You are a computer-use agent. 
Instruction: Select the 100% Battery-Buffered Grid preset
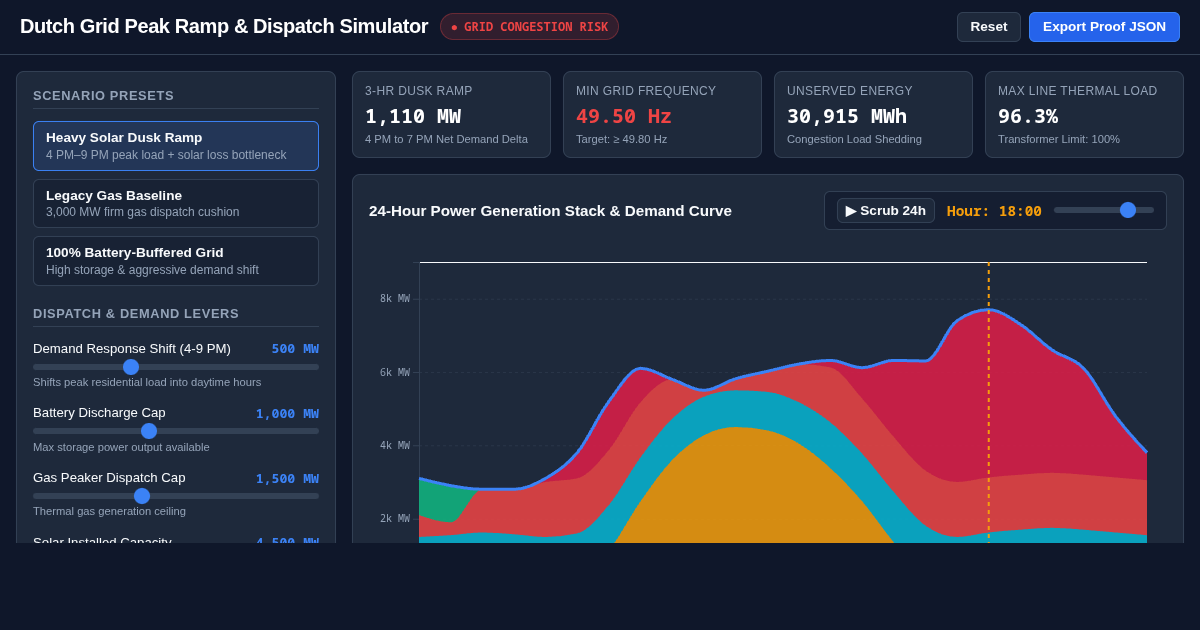coord(176,261)
